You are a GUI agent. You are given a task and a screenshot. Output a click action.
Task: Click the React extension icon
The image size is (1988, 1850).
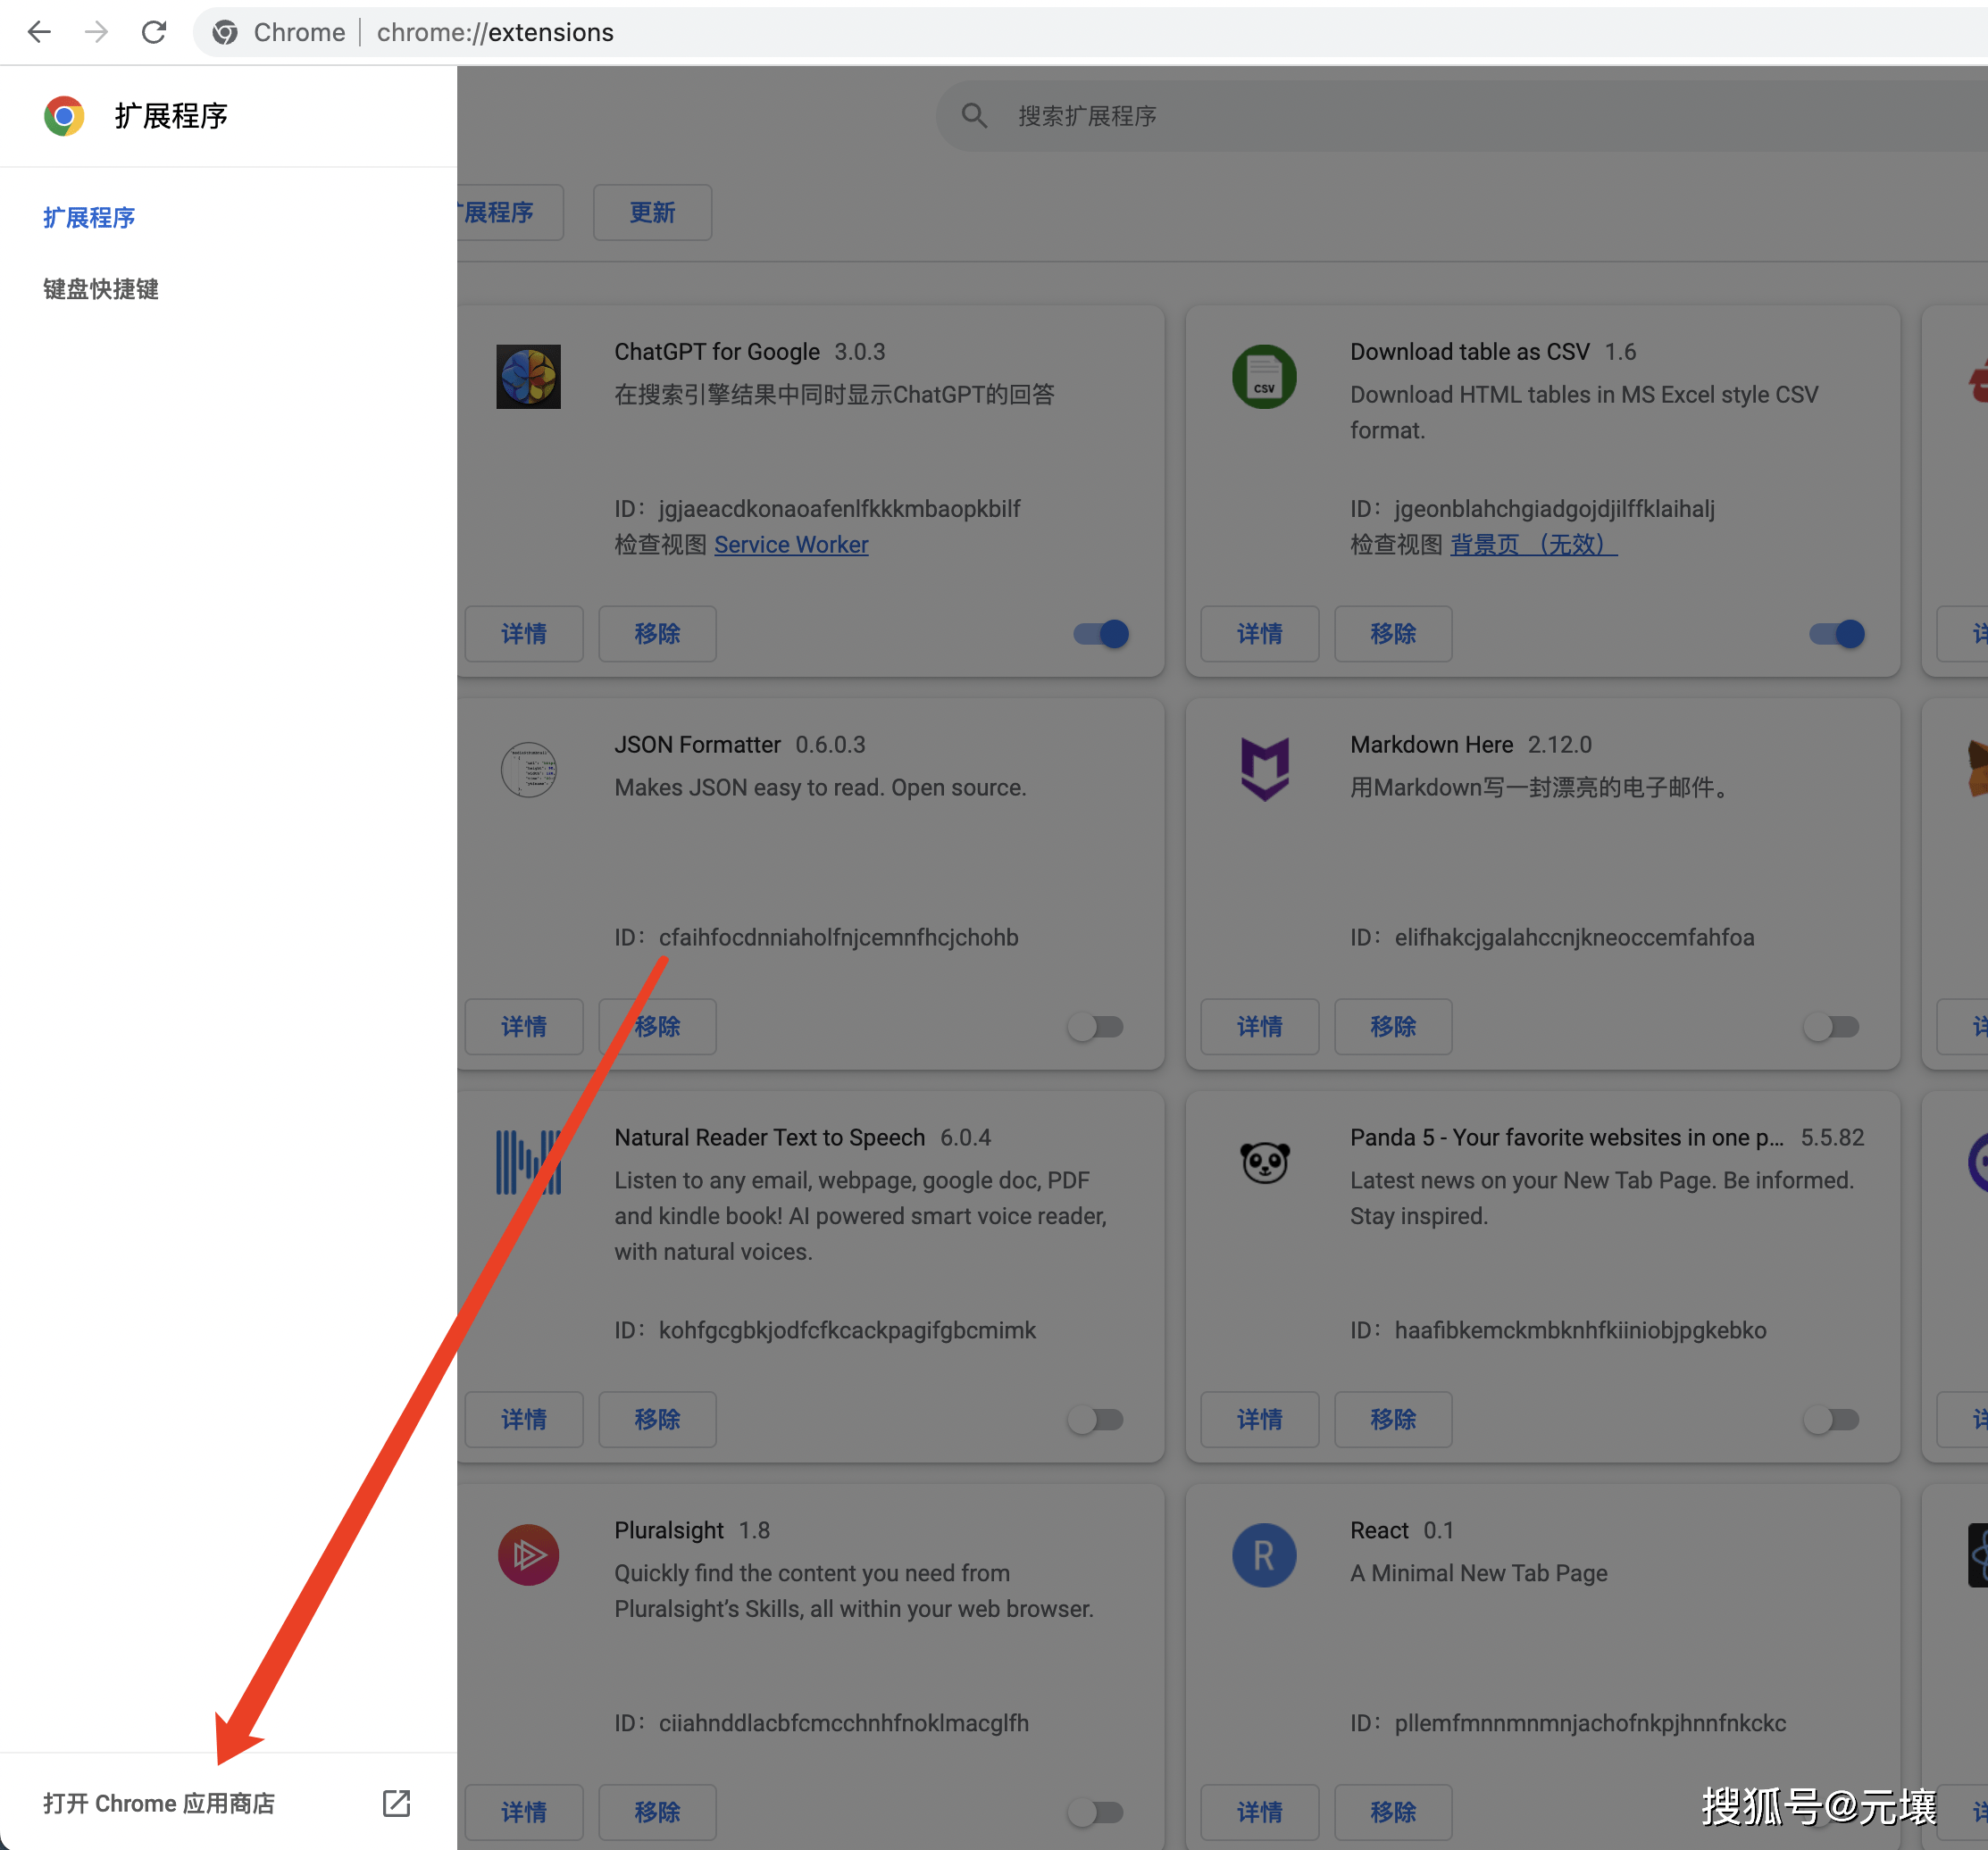[x=1264, y=1555]
